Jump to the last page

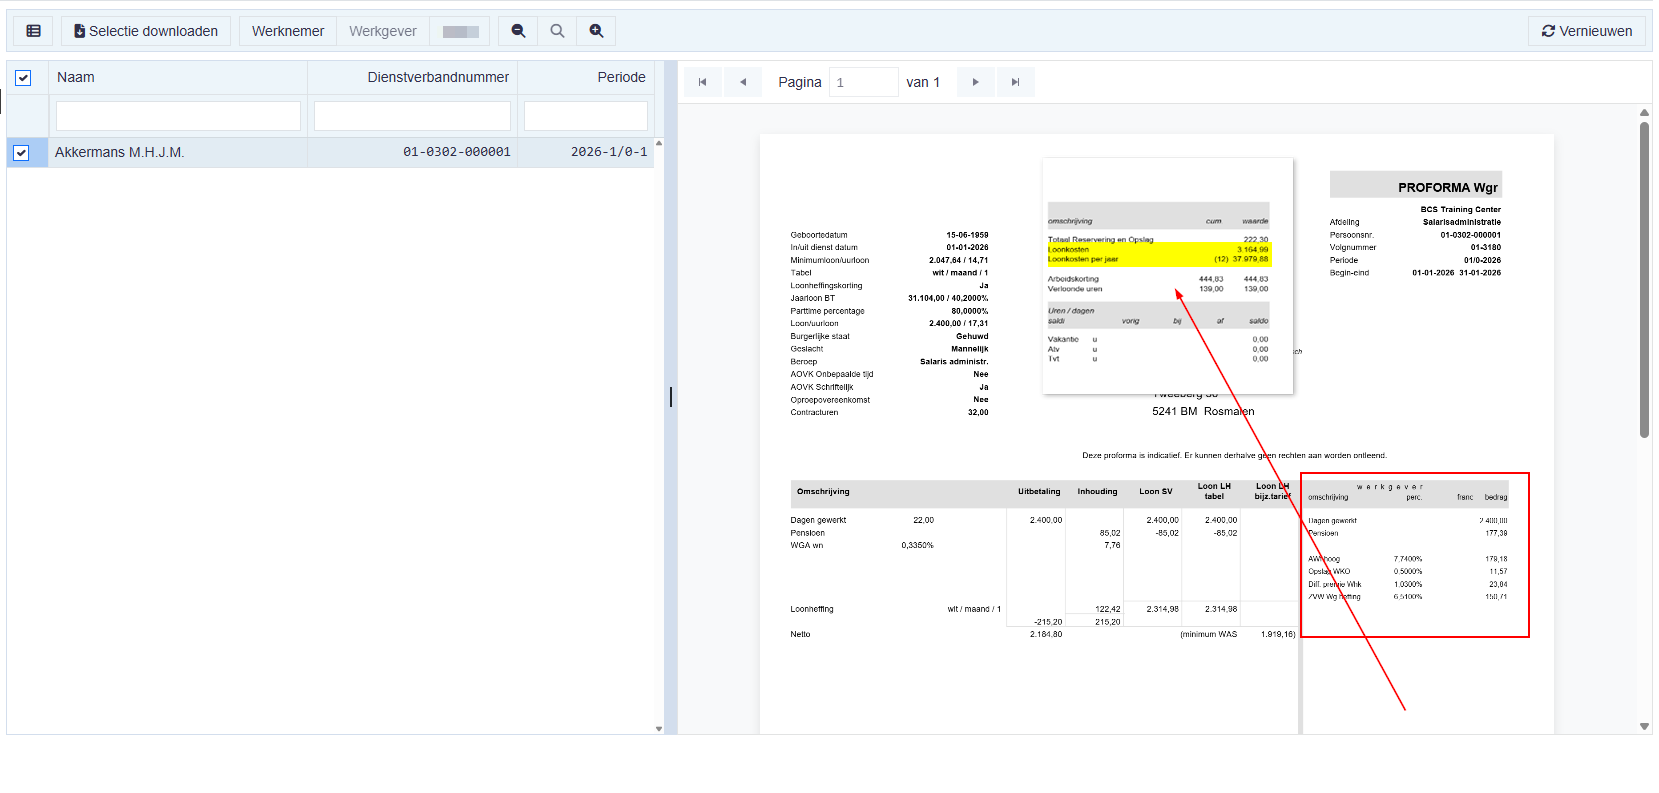click(x=1016, y=82)
